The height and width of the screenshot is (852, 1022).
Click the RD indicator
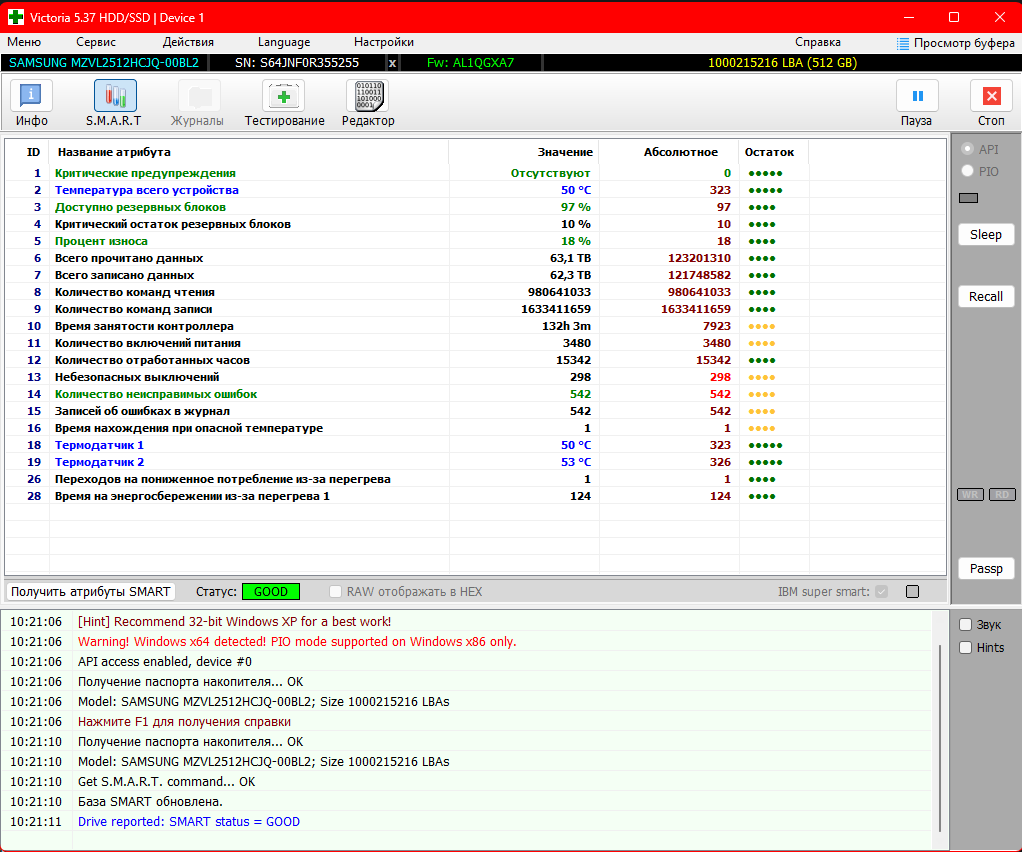click(1002, 494)
